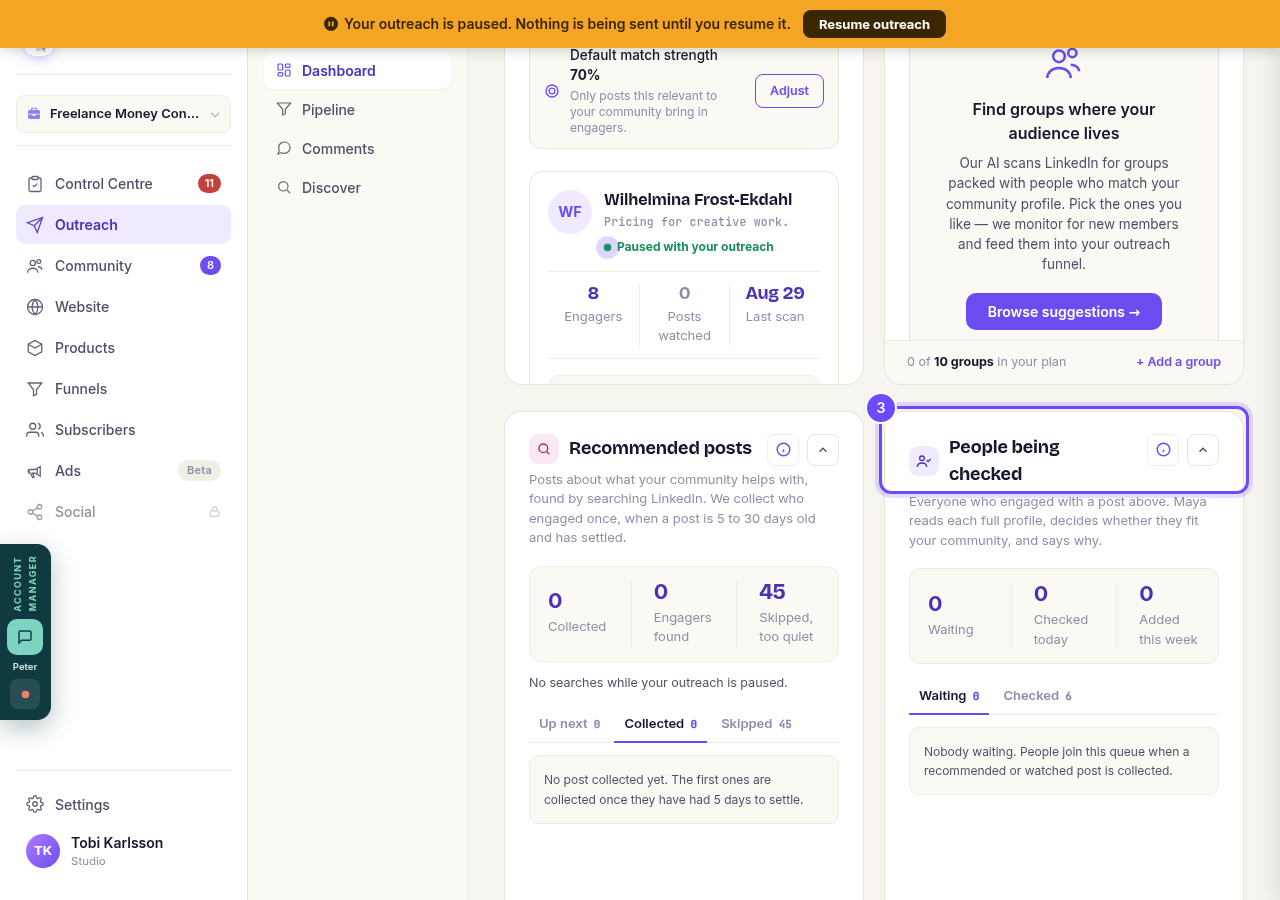Collapse the People being checked section
The width and height of the screenshot is (1280, 900).
point(1203,450)
